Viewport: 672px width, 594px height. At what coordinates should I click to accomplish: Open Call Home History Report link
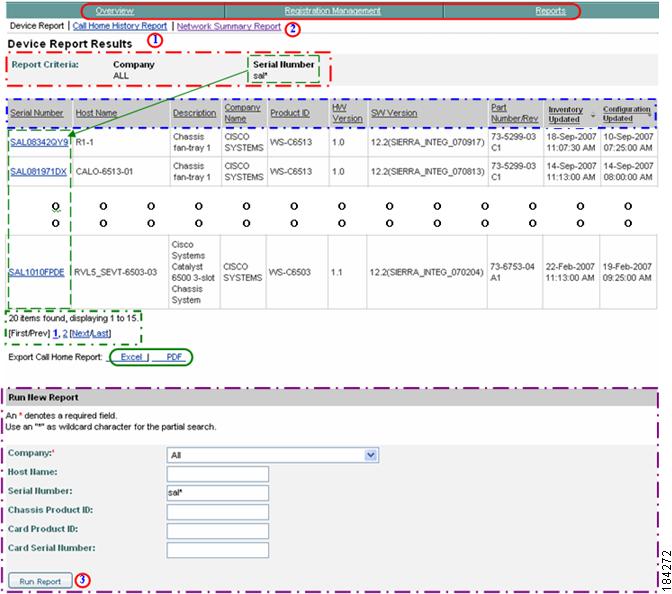tap(120, 26)
